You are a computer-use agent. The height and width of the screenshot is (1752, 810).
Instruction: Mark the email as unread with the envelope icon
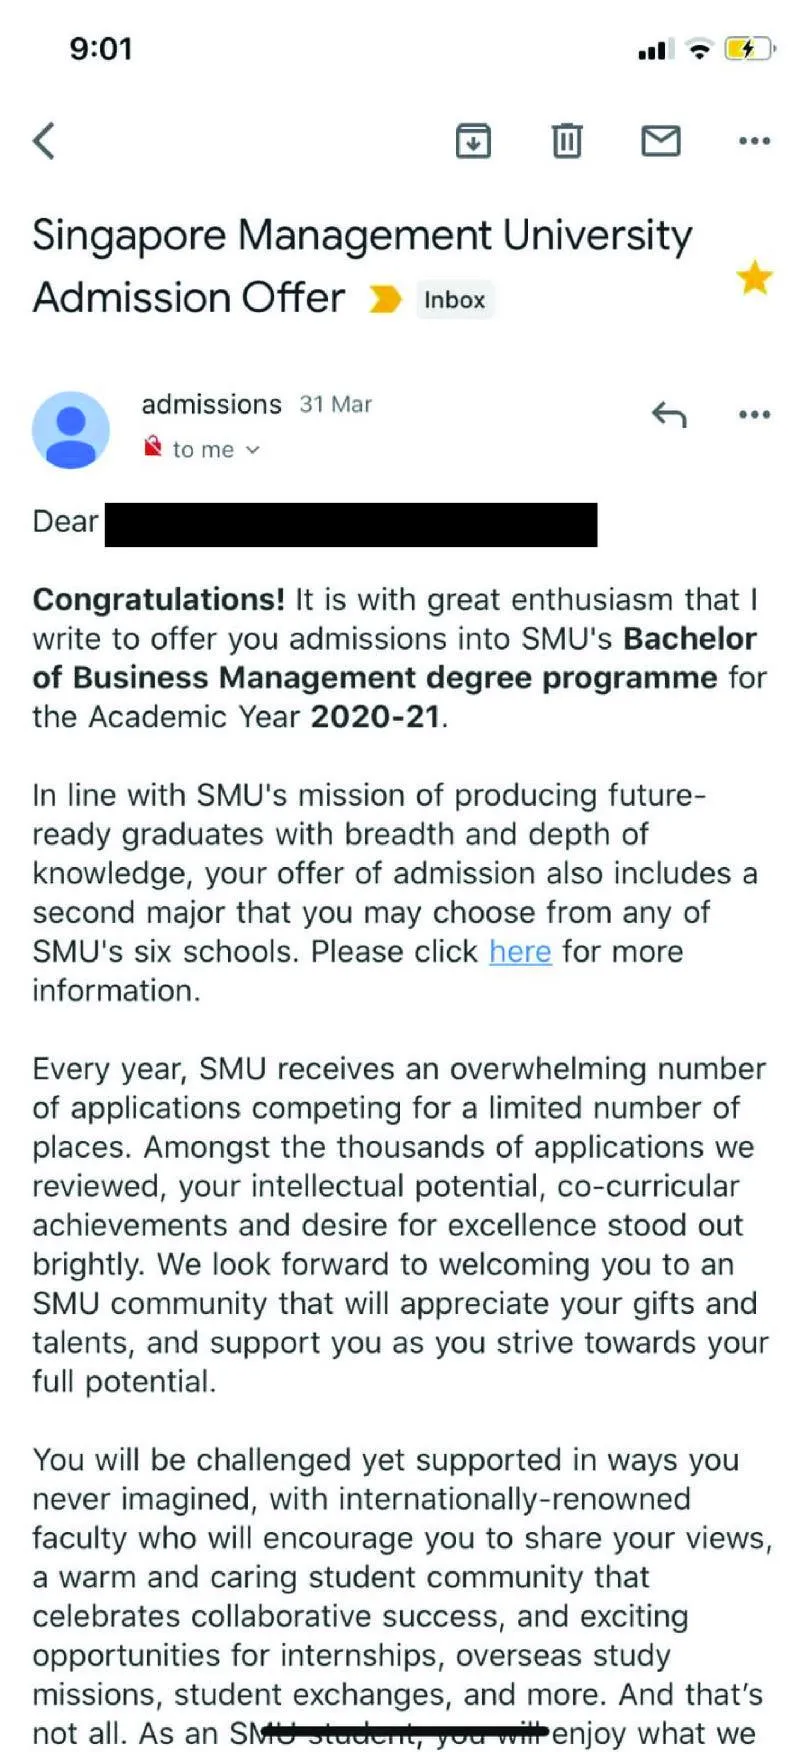coord(660,141)
